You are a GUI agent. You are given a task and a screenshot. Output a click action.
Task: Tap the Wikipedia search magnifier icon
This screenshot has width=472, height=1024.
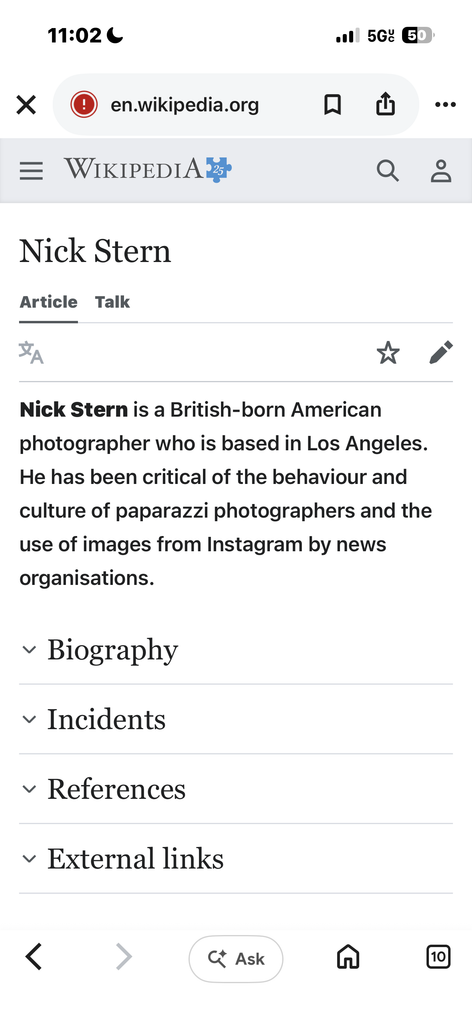tap(388, 171)
